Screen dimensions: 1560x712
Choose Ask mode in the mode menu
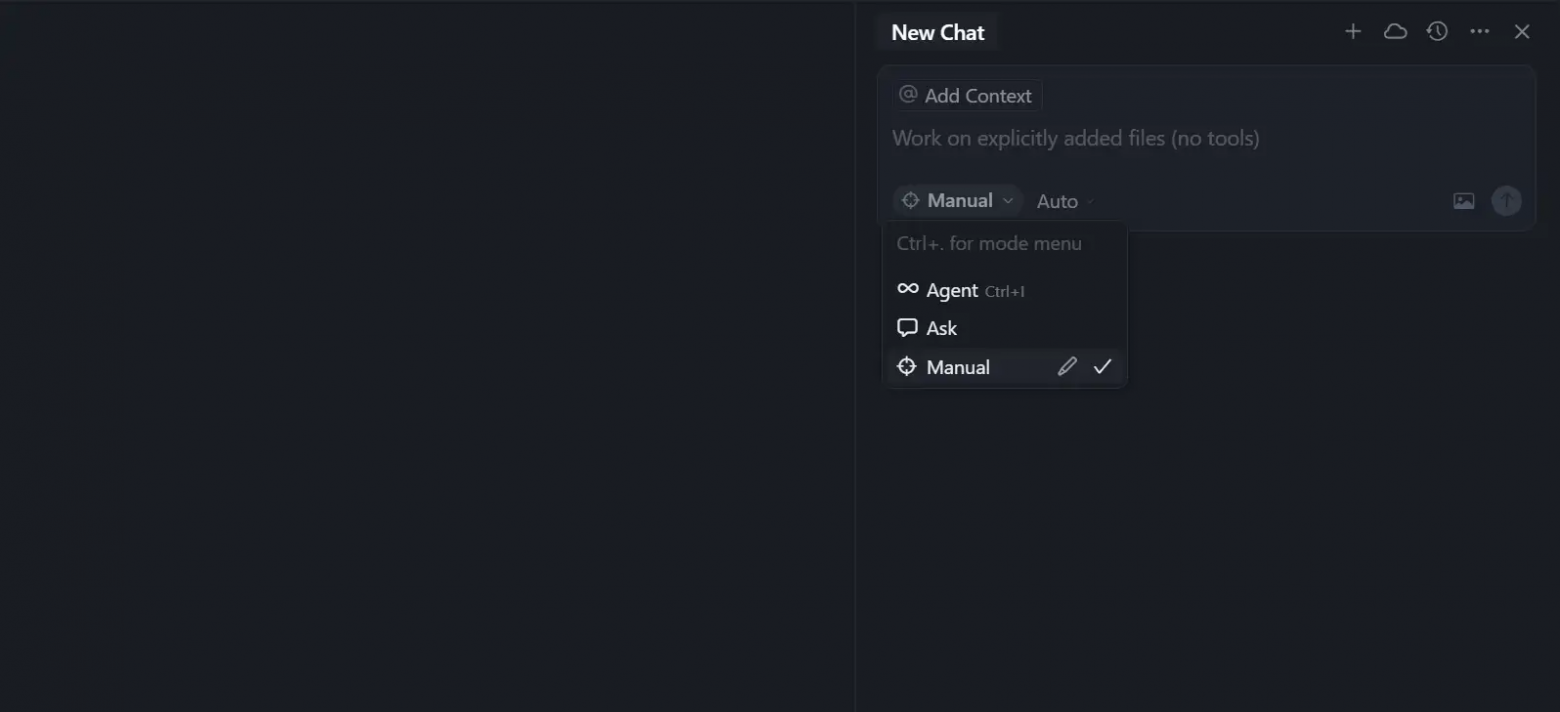point(942,328)
